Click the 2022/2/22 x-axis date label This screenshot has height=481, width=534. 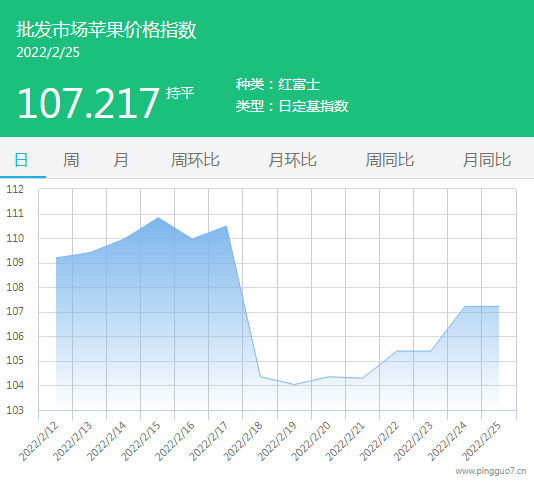click(x=379, y=441)
